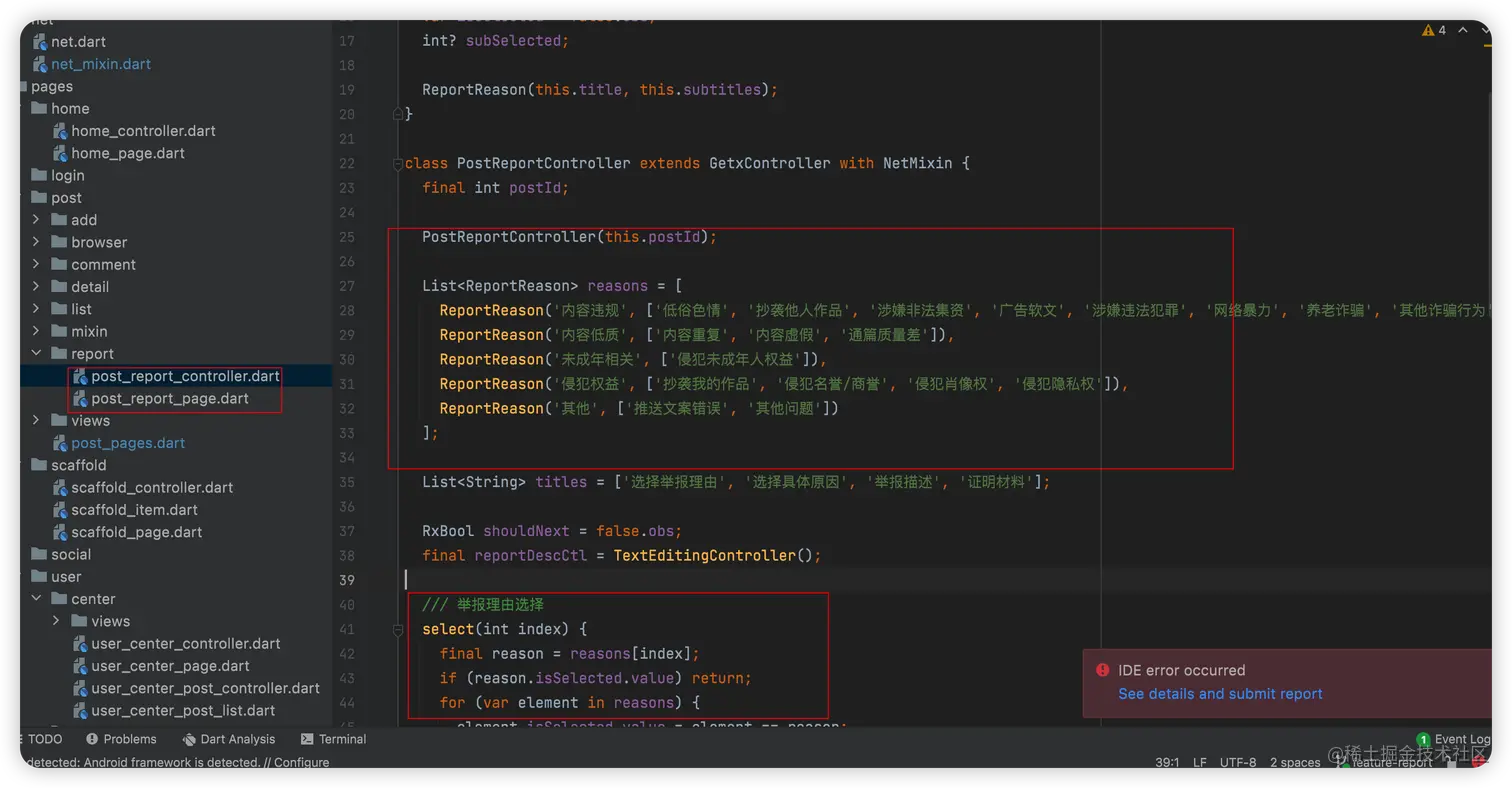This screenshot has width=1512, height=788.
Task: Click the user folder icon
Action: [40, 576]
